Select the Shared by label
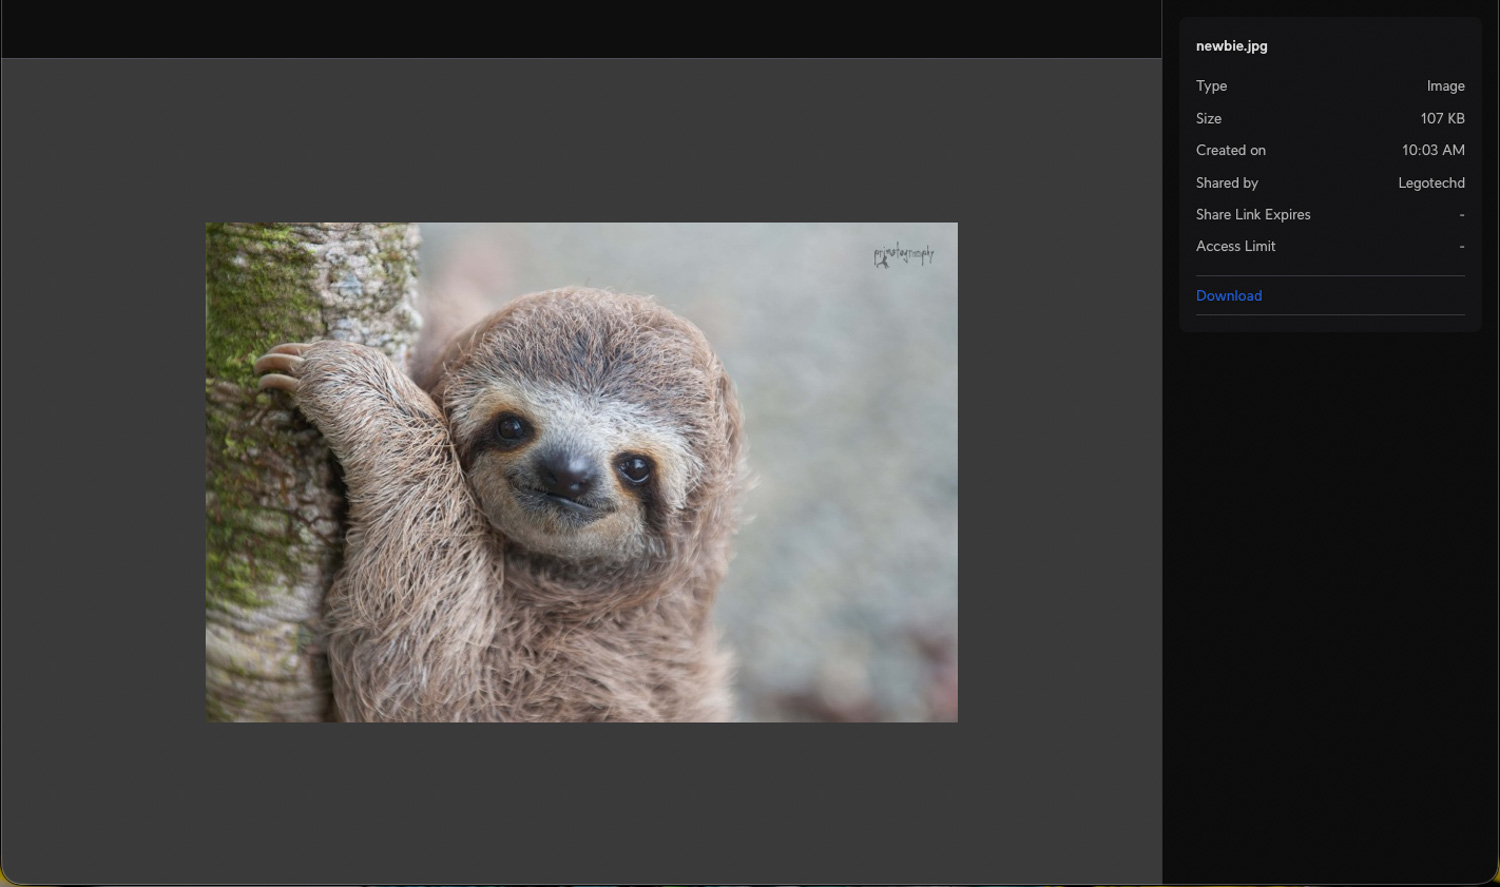This screenshot has width=1500, height=887. pyautogui.click(x=1226, y=183)
